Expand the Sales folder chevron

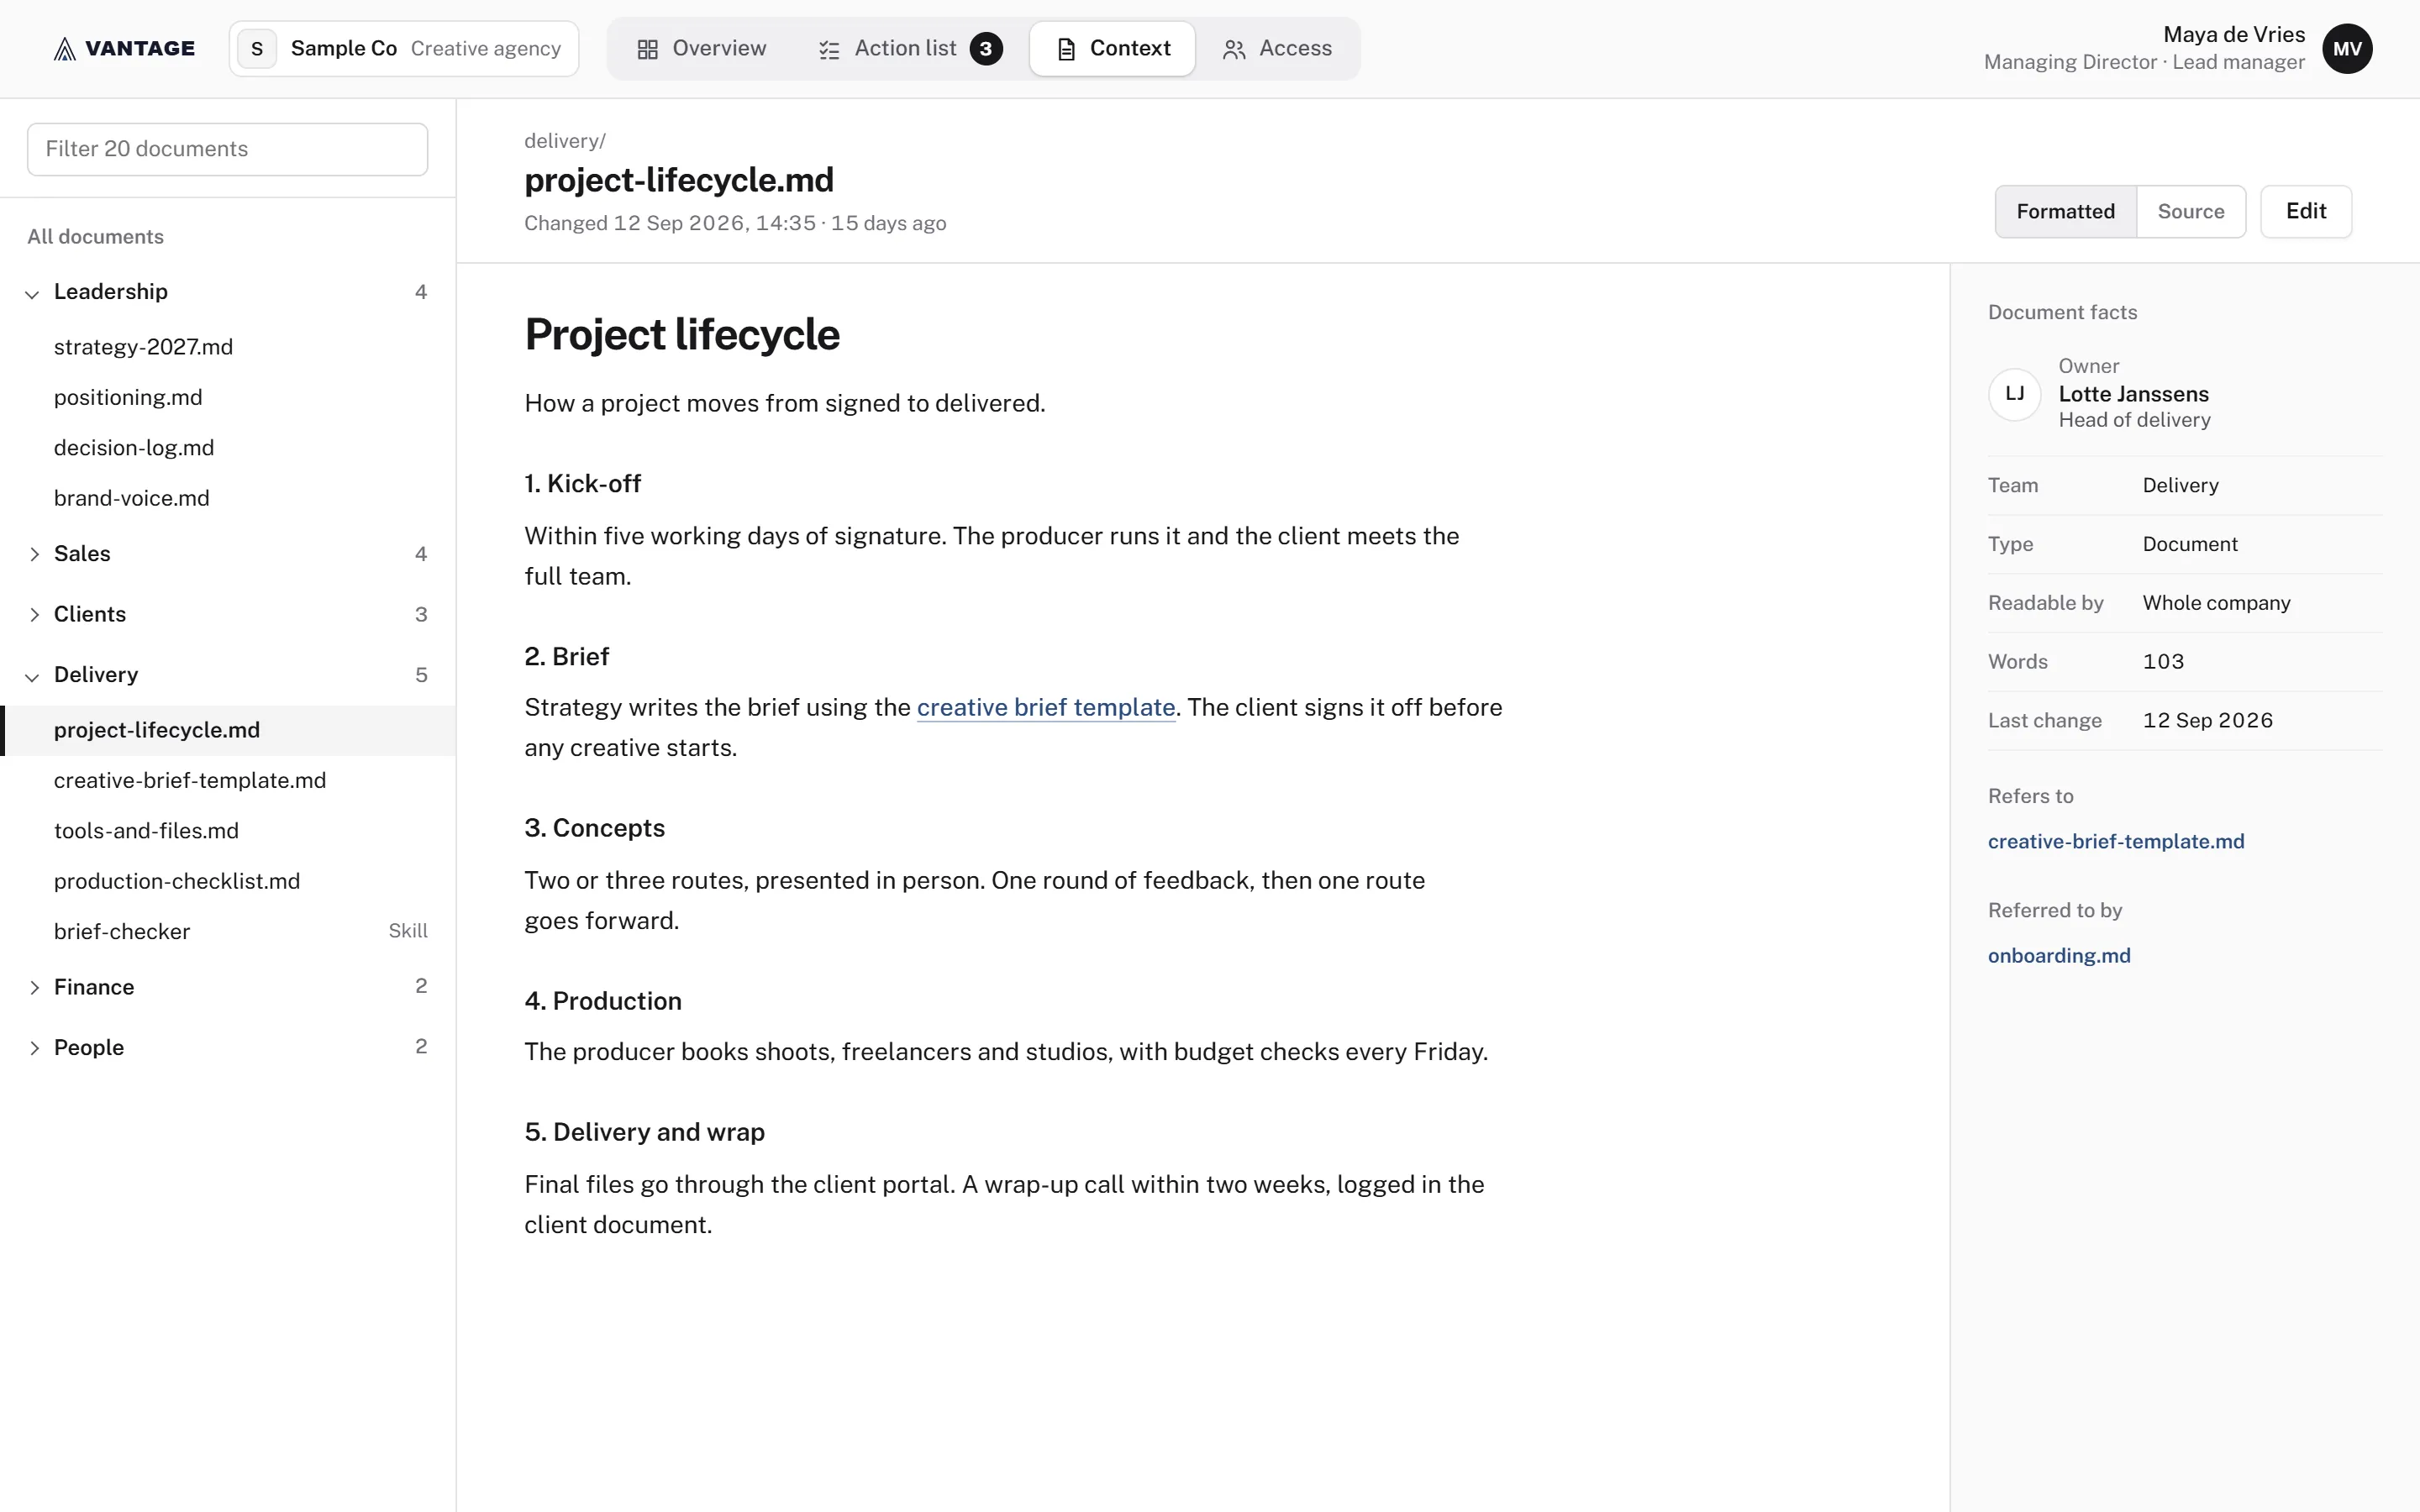pyautogui.click(x=34, y=554)
